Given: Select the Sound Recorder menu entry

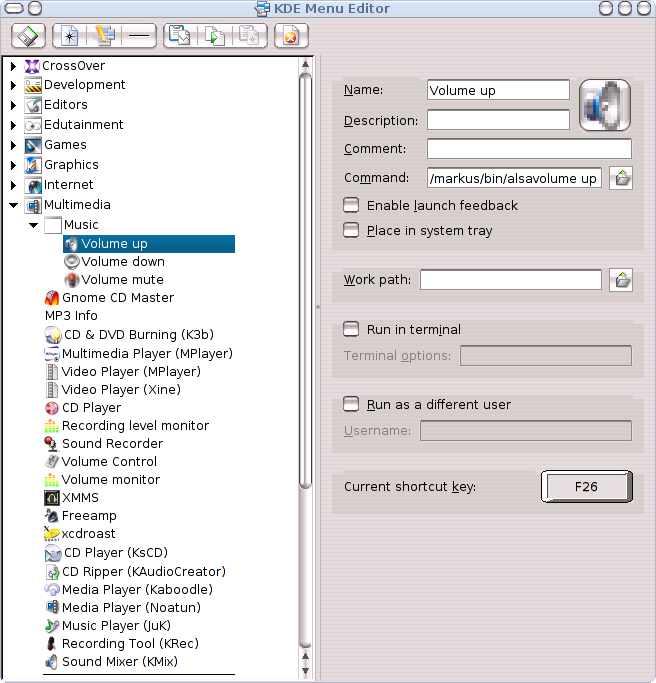Looking at the screenshot, I should point(112,444).
